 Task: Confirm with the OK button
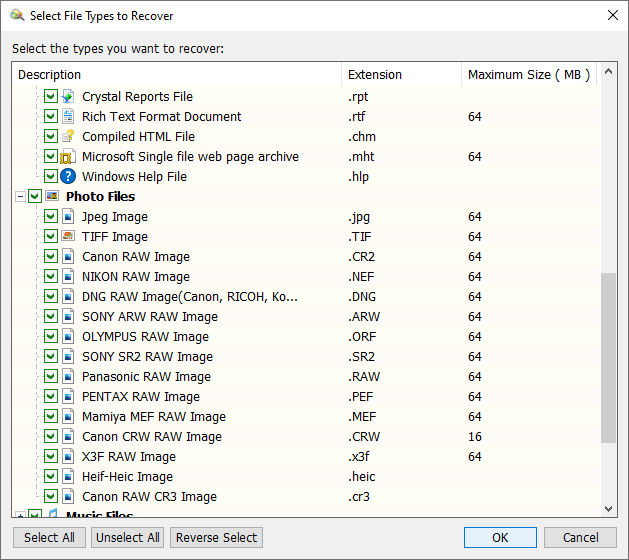500,538
